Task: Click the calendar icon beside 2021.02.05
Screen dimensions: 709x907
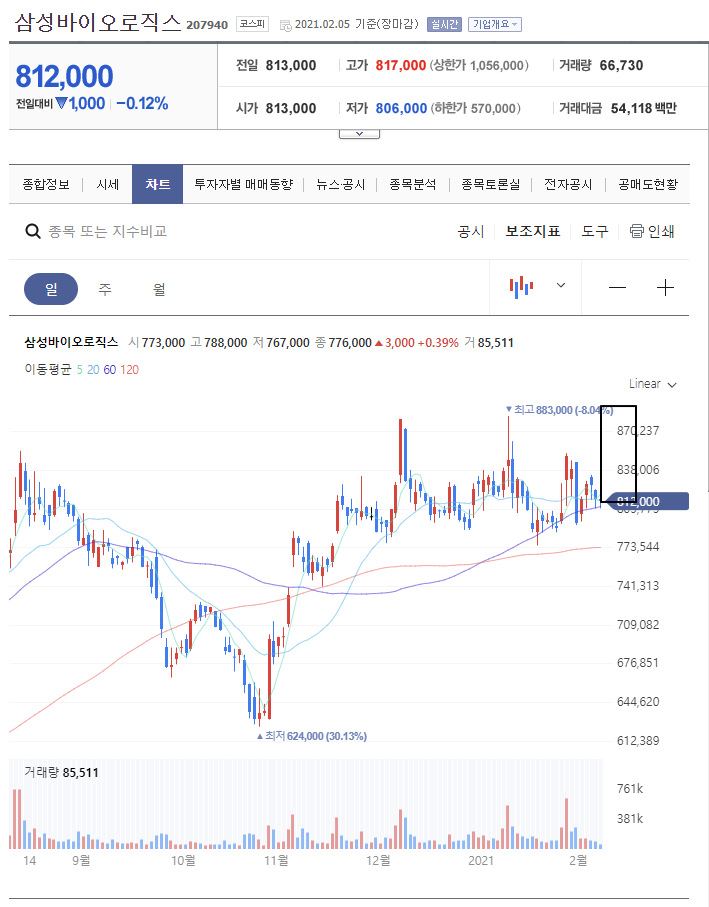Action: [x=285, y=25]
